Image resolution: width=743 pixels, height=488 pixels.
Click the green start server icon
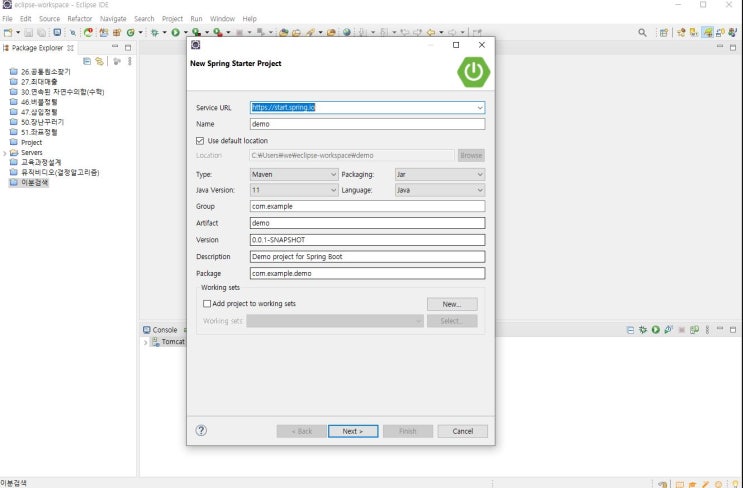pos(655,329)
